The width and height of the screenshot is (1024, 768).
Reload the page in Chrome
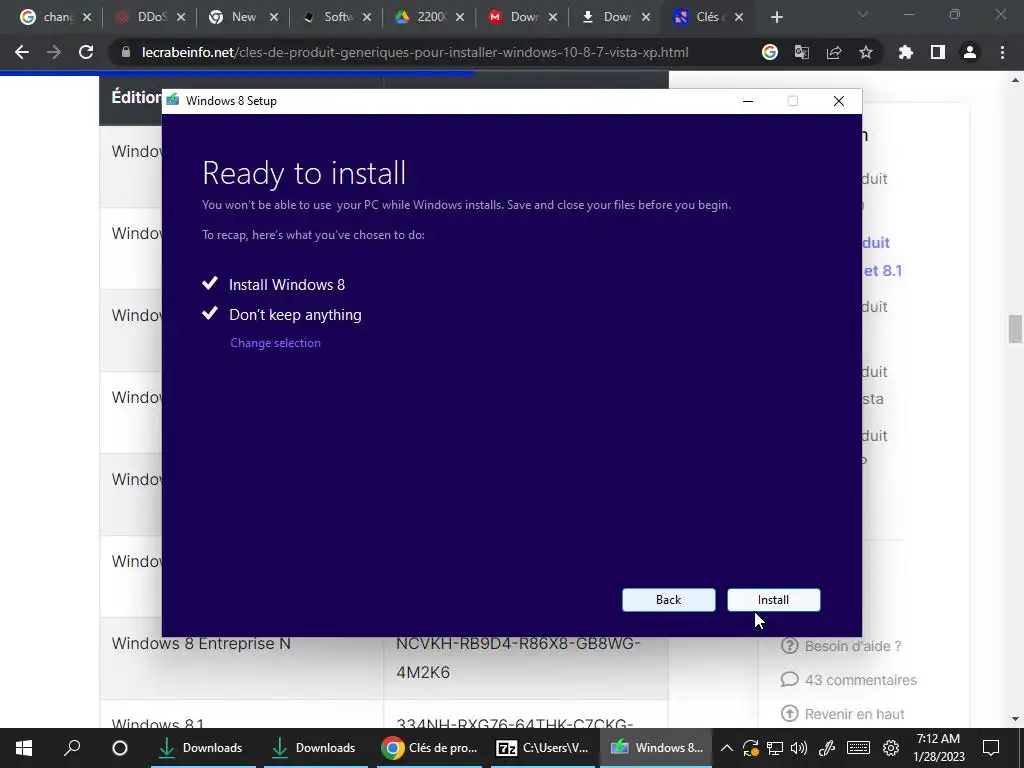[86, 52]
